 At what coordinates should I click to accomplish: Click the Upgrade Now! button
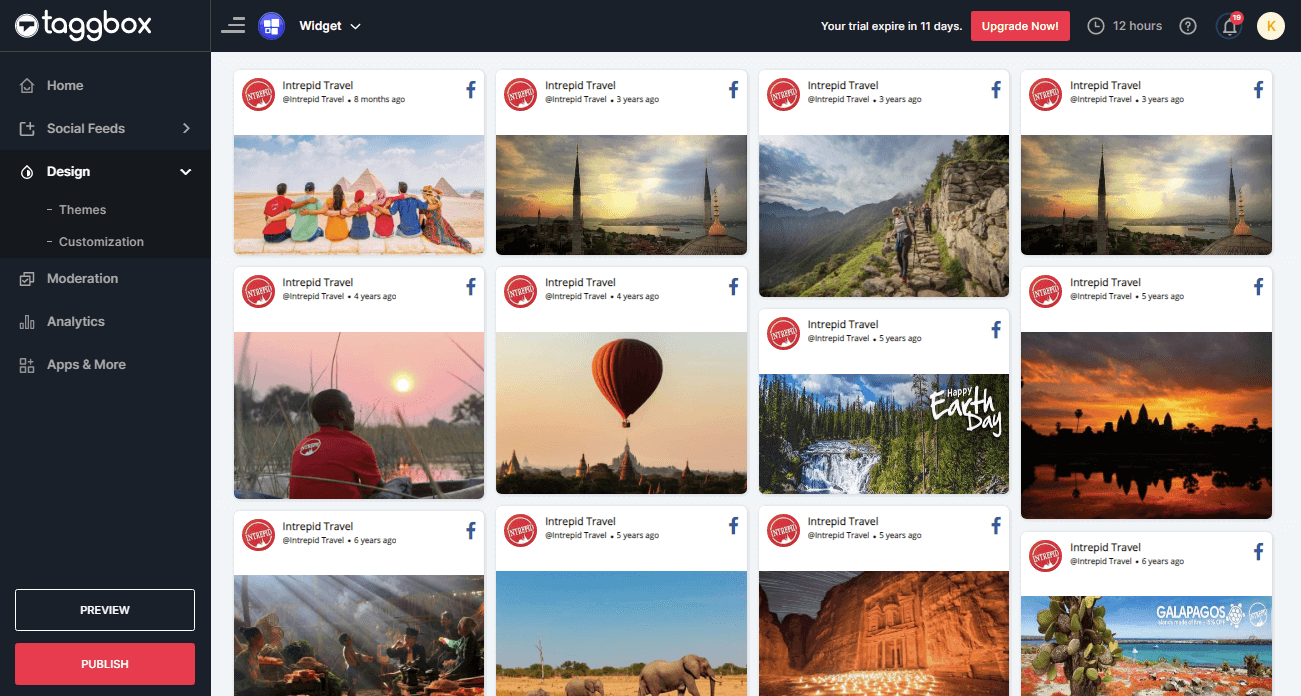click(1020, 26)
